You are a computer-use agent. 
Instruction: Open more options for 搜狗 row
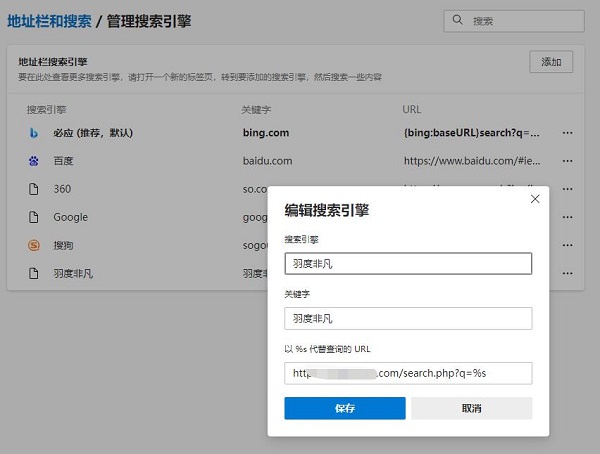click(x=567, y=245)
